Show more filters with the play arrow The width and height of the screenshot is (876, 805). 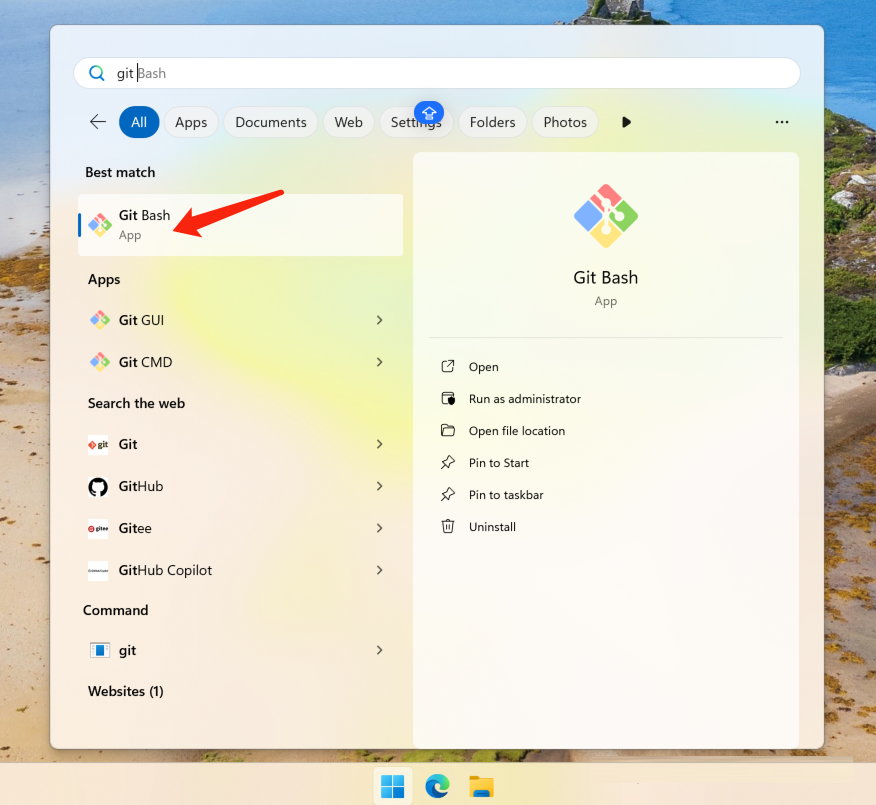click(x=626, y=122)
